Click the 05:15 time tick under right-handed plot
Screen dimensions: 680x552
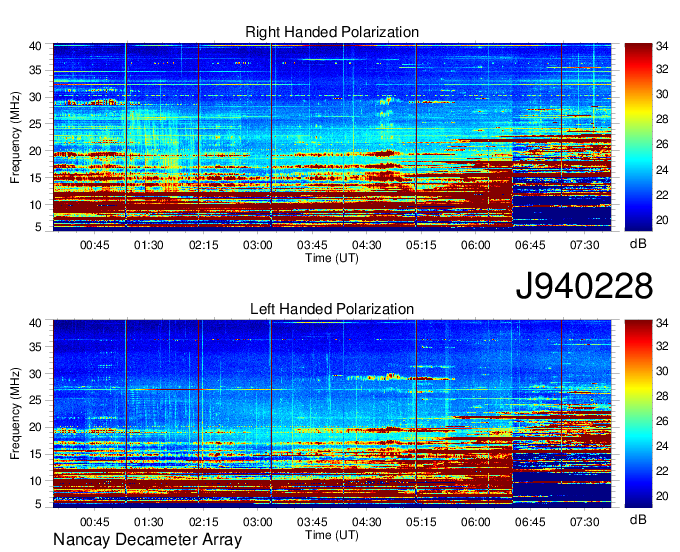(x=421, y=245)
